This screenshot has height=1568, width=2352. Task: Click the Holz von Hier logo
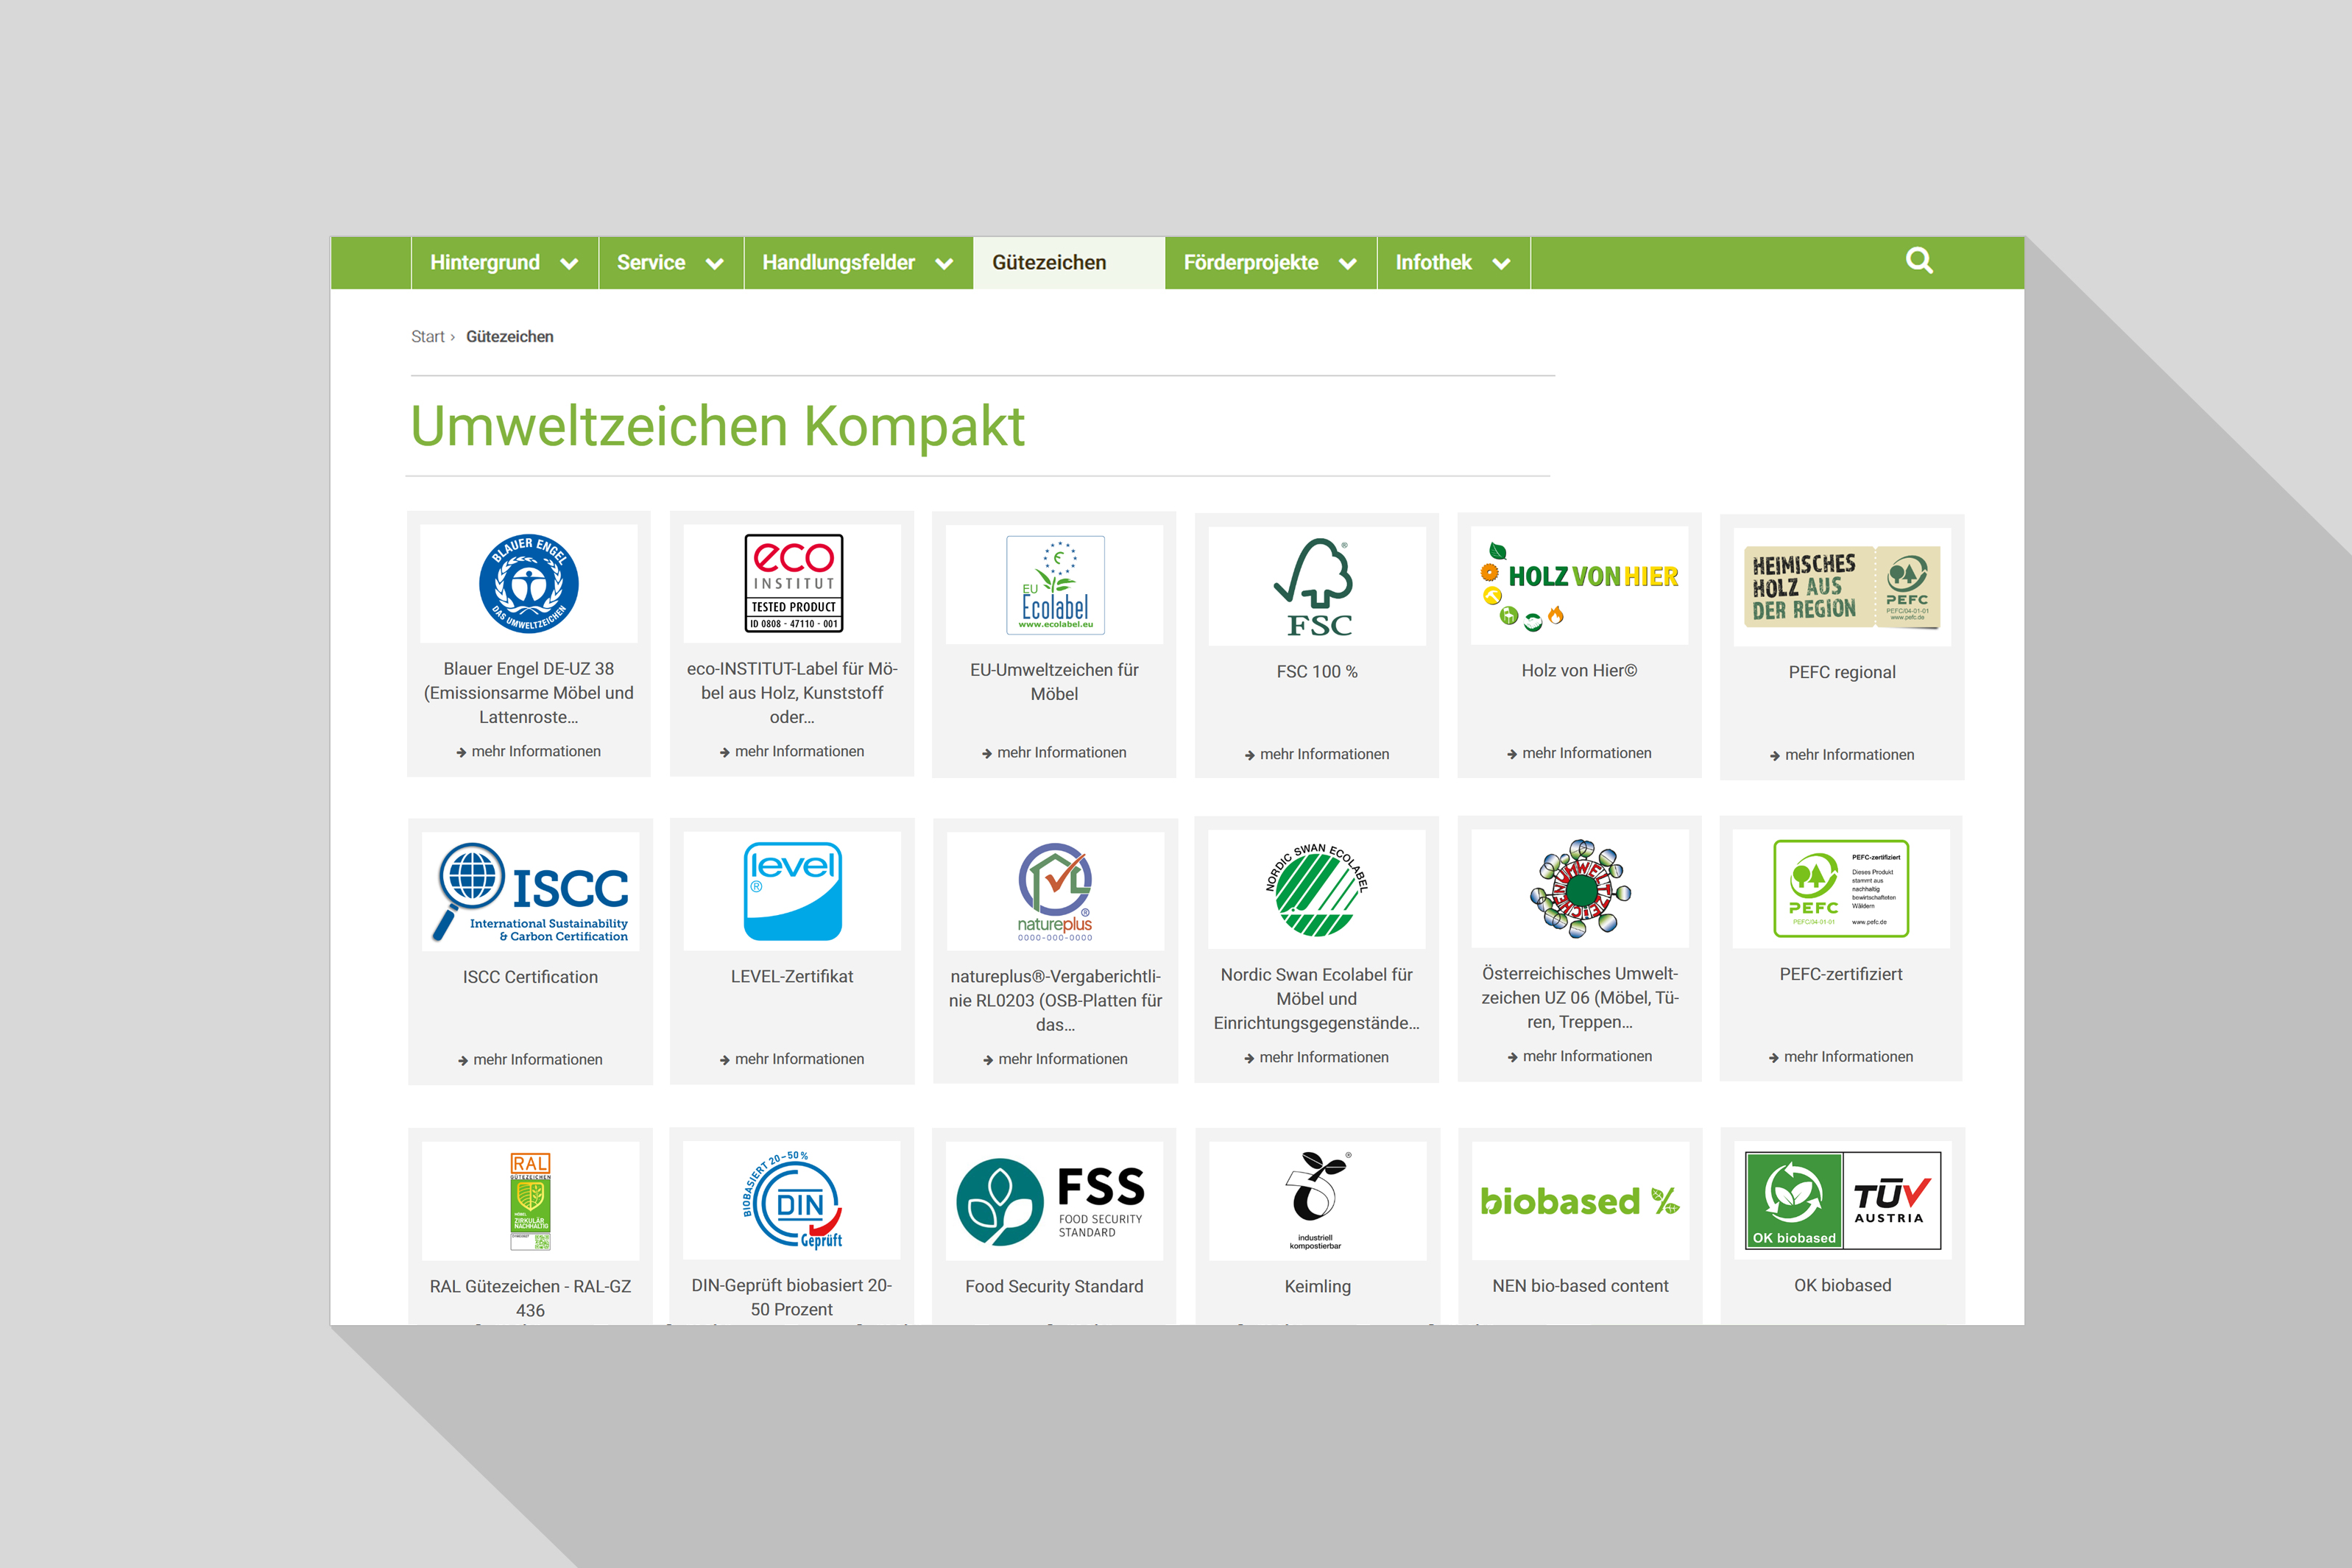point(1579,586)
